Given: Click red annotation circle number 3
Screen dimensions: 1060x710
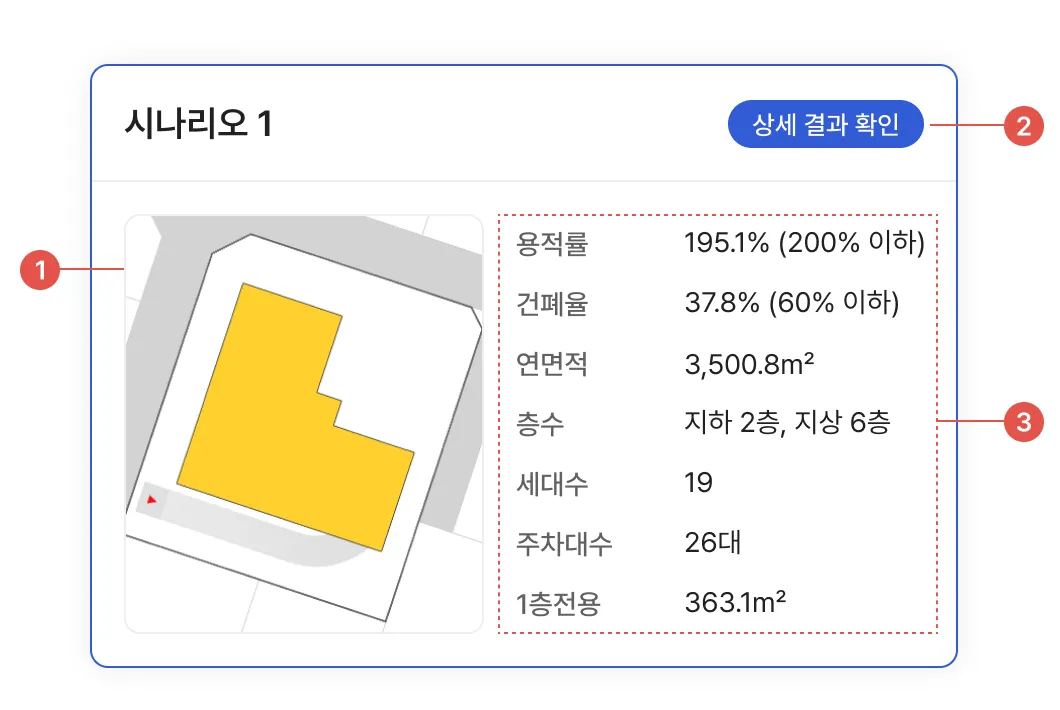Looking at the screenshot, I should point(1022,422).
